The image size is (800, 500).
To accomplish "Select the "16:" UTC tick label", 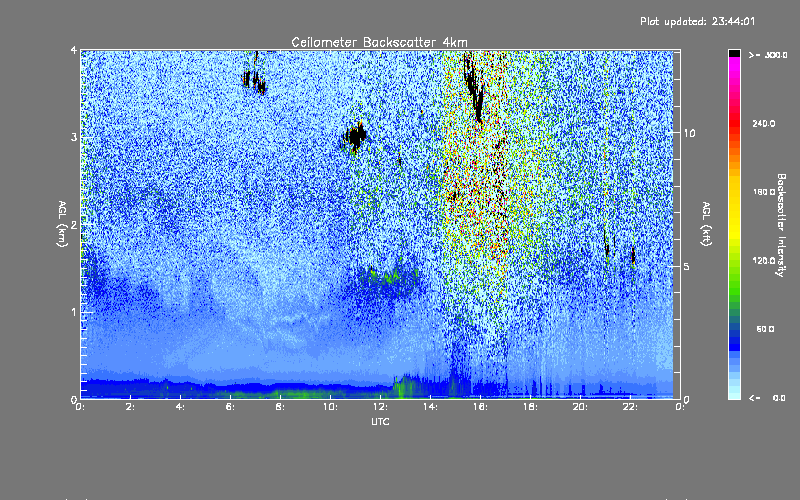I will 480,407.
